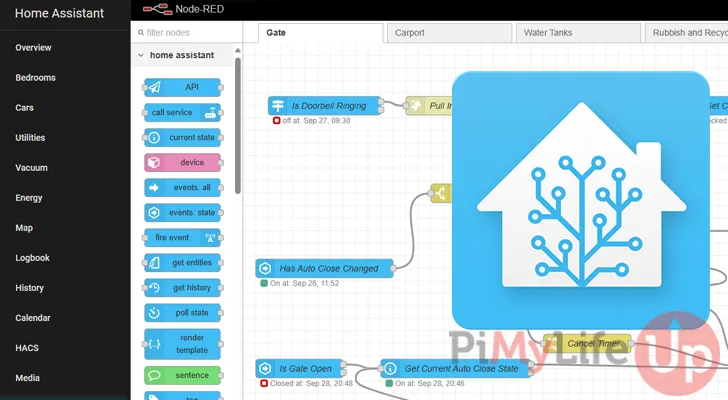This screenshot has width=728, height=400.
Task: Click the yellow Pull node in flow
Action: click(429, 106)
